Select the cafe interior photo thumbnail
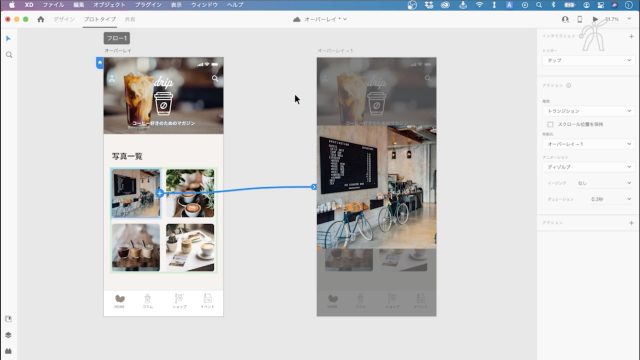The width and height of the screenshot is (640, 360). coord(136,193)
